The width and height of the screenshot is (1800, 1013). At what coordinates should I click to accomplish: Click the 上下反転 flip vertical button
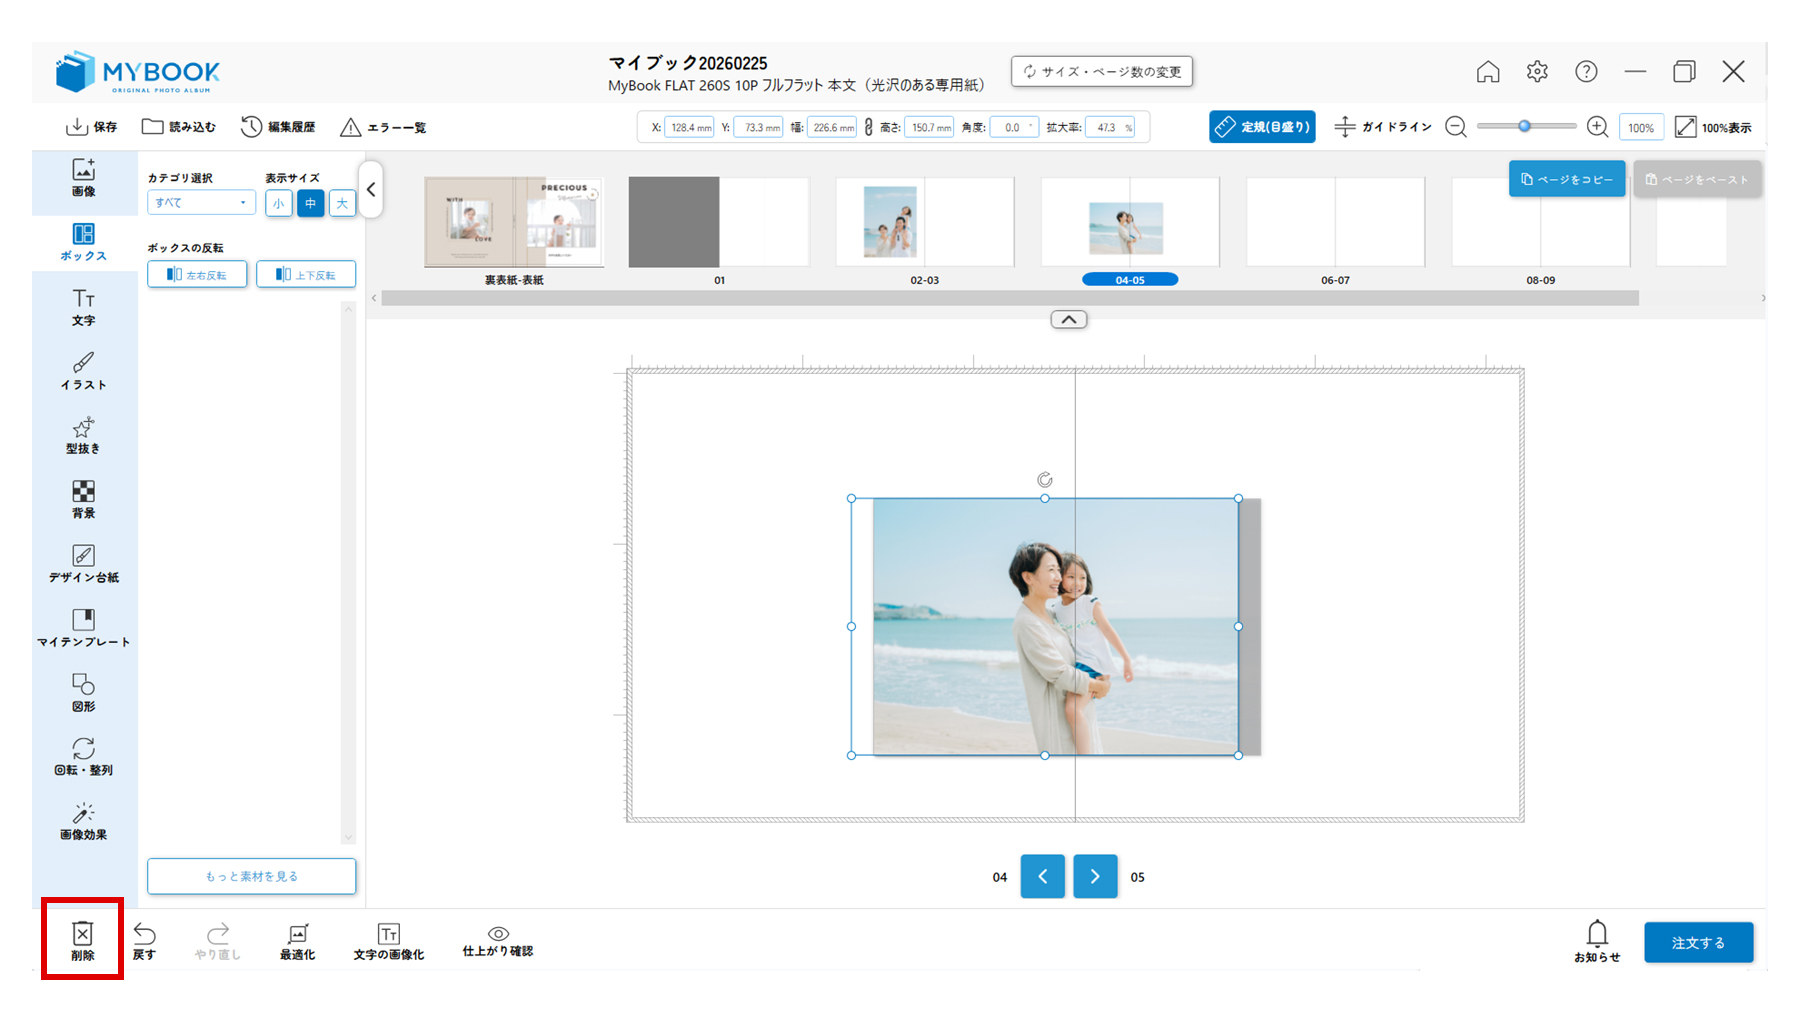click(306, 274)
